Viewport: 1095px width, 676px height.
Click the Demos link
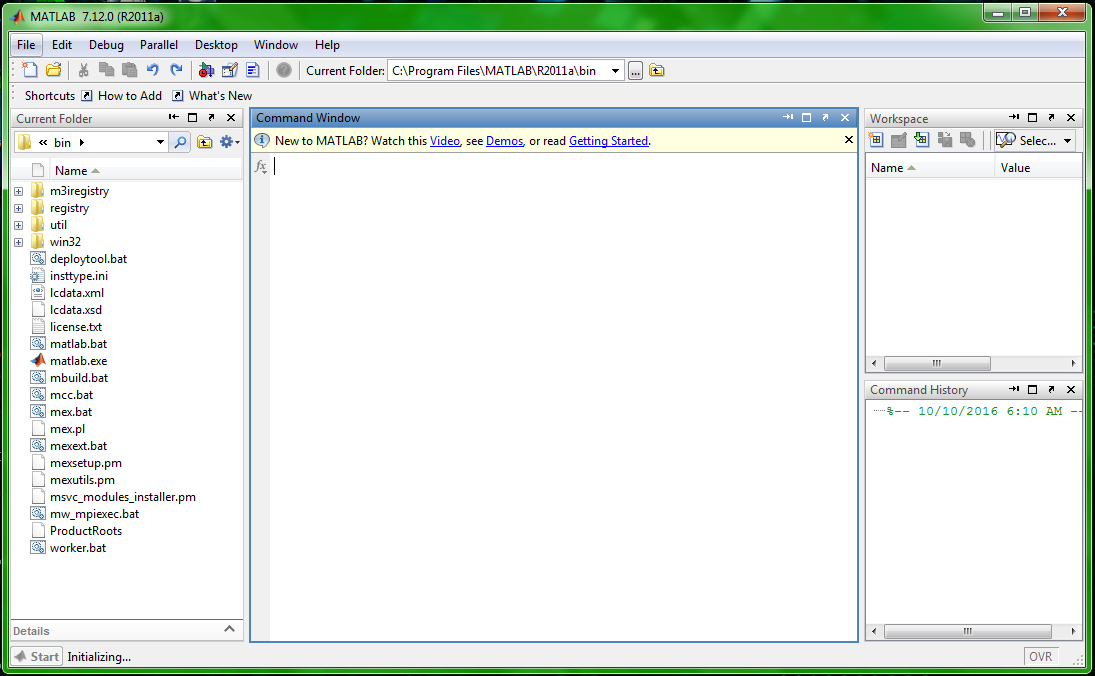[504, 140]
